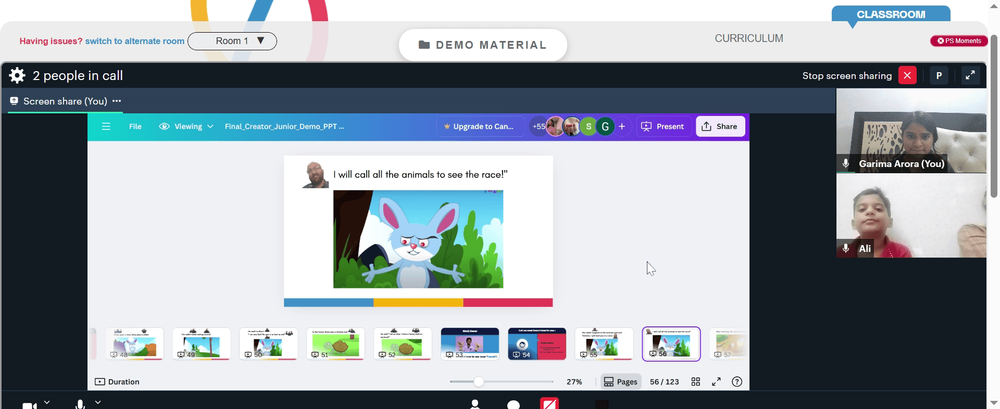
Task: Click the red X to stop sharing
Action: tap(907, 75)
